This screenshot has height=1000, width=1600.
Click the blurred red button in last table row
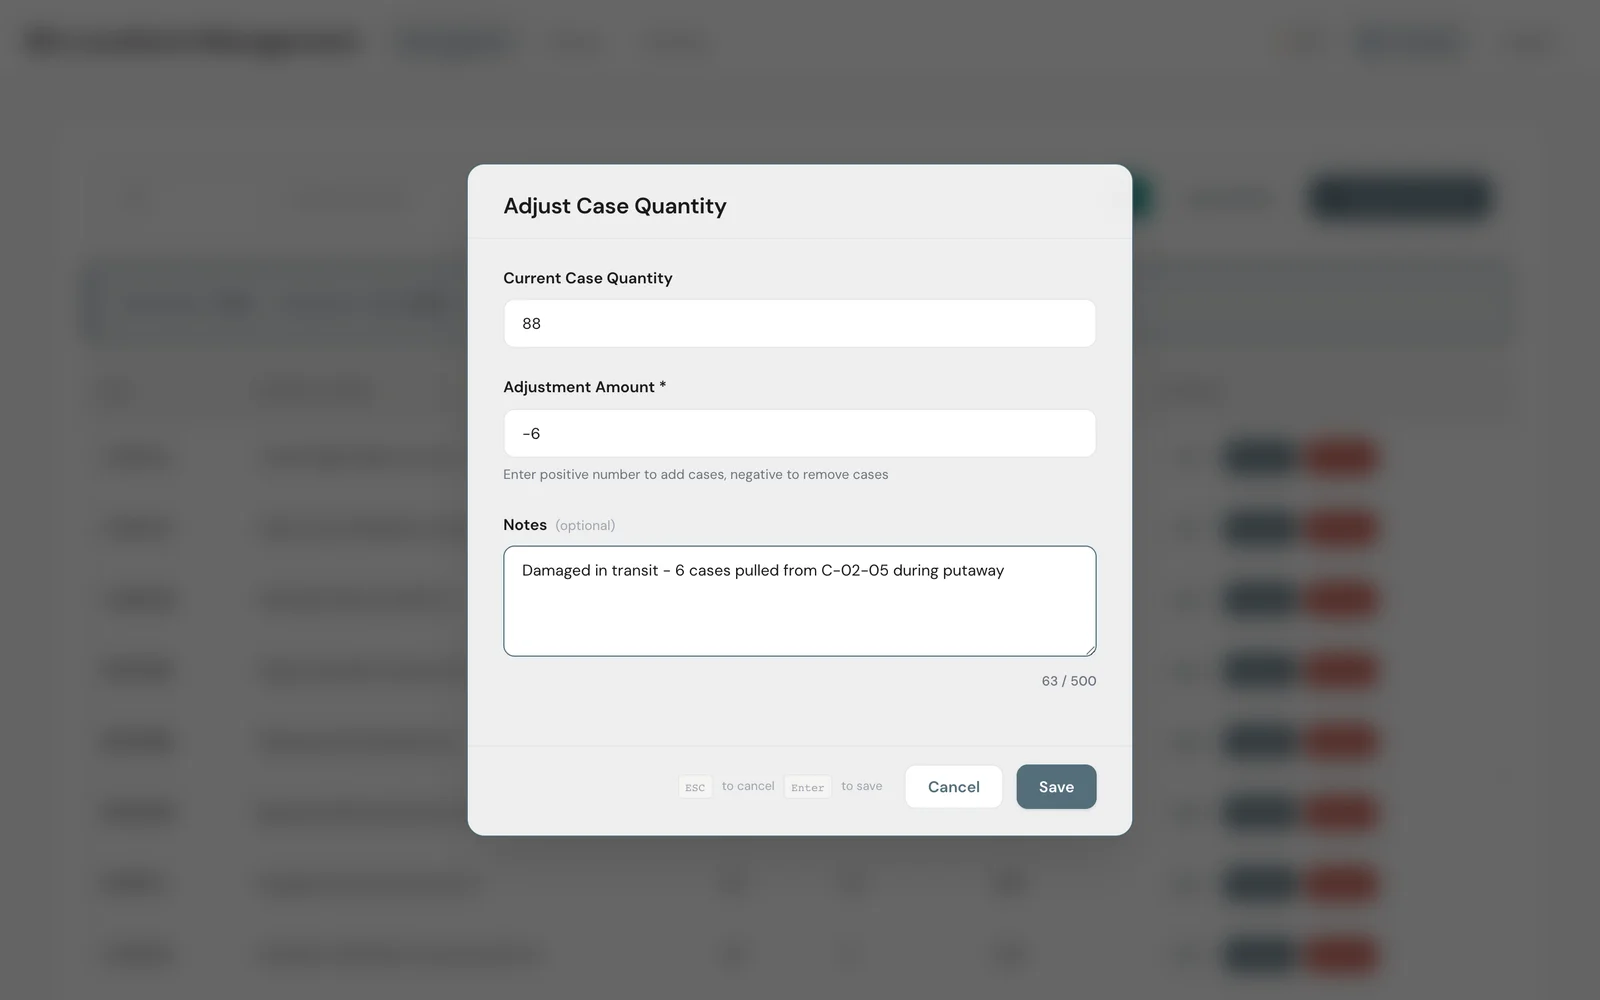click(x=1340, y=955)
